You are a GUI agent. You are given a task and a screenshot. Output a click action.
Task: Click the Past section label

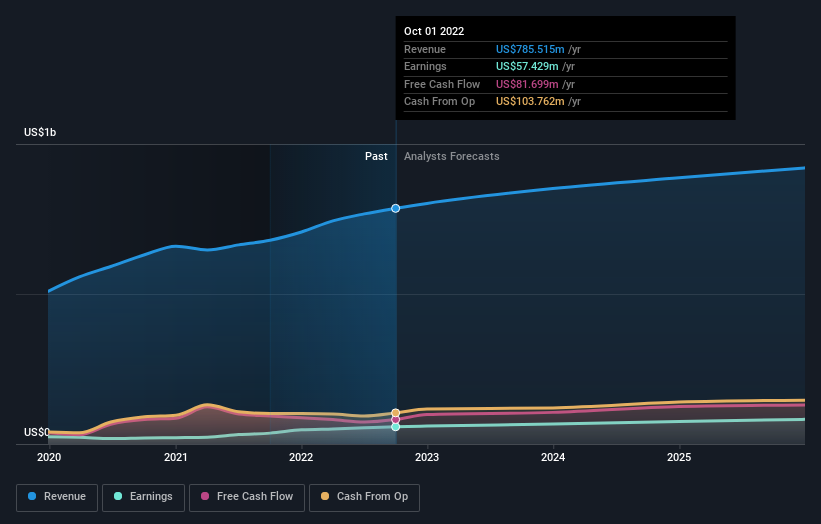376,157
